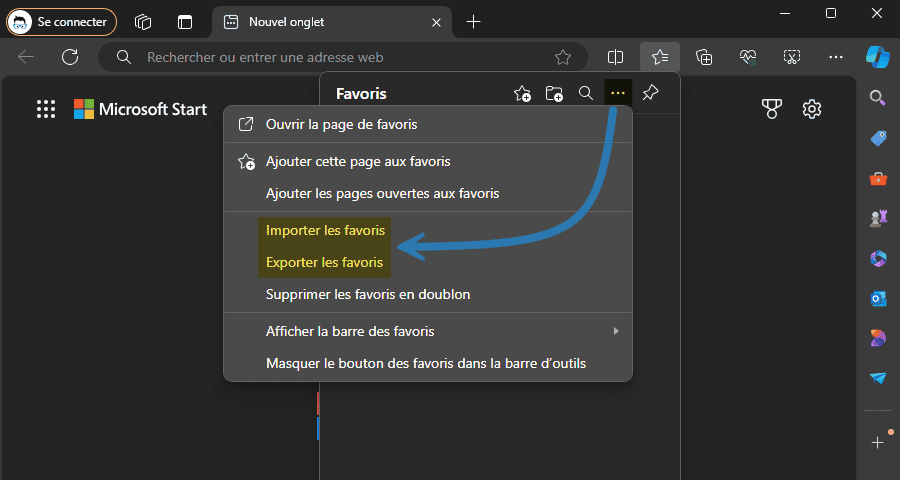Click the three-dot options in Favoris panel
The image size is (900, 480).
tap(618, 93)
